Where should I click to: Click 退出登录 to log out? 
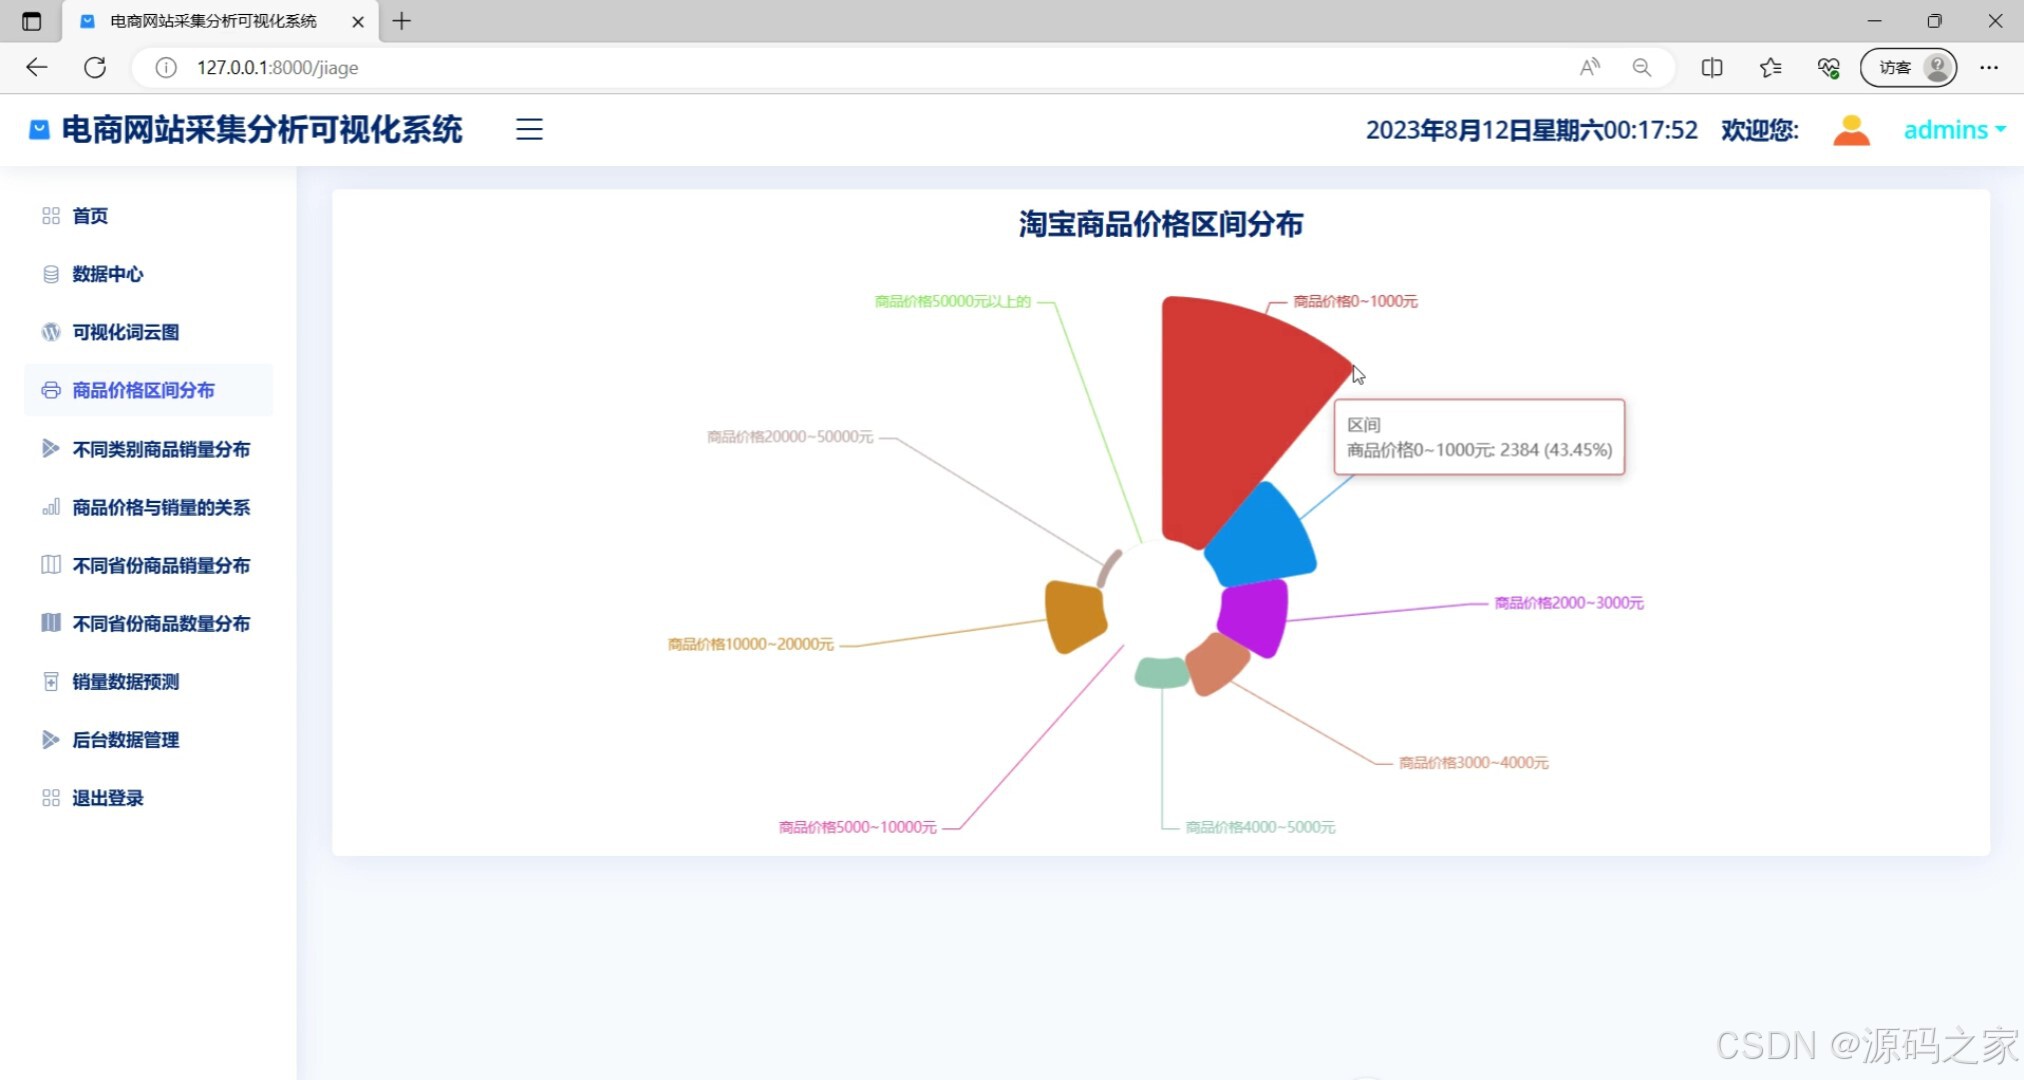point(106,797)
